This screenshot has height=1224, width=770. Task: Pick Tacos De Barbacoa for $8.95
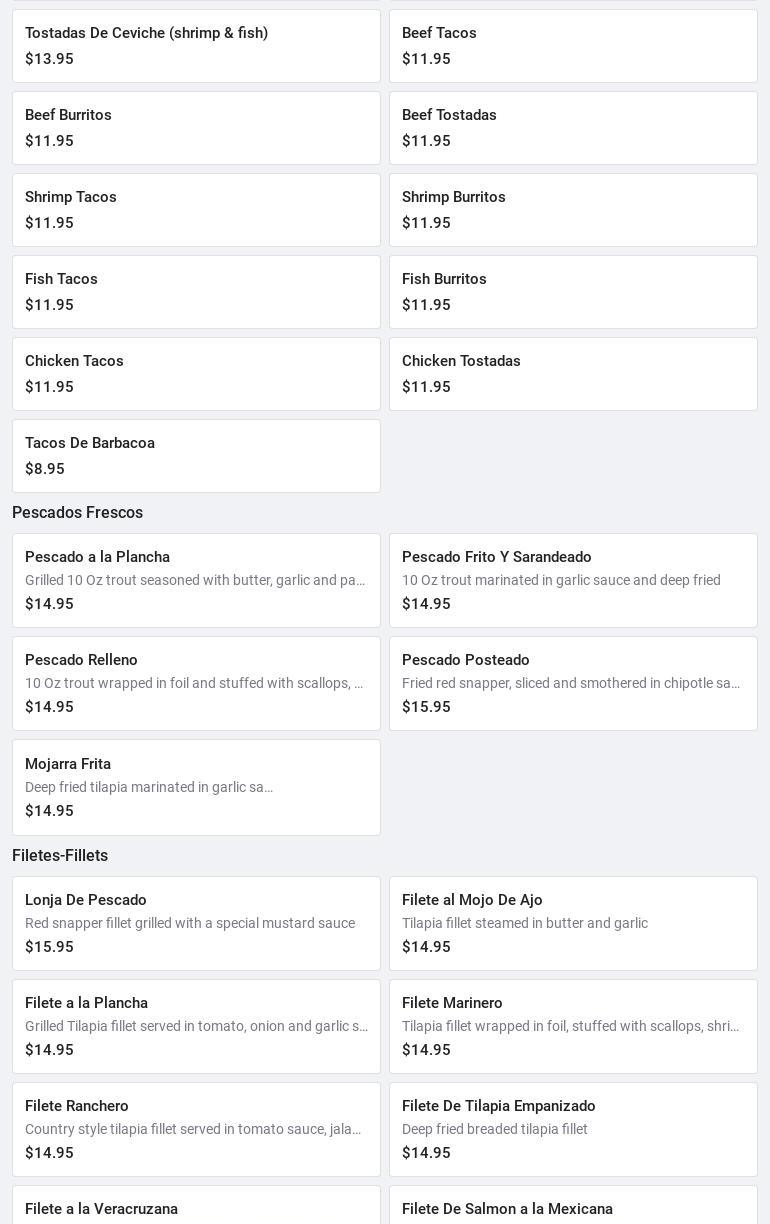pyautogui.click(x=196, y=456)
